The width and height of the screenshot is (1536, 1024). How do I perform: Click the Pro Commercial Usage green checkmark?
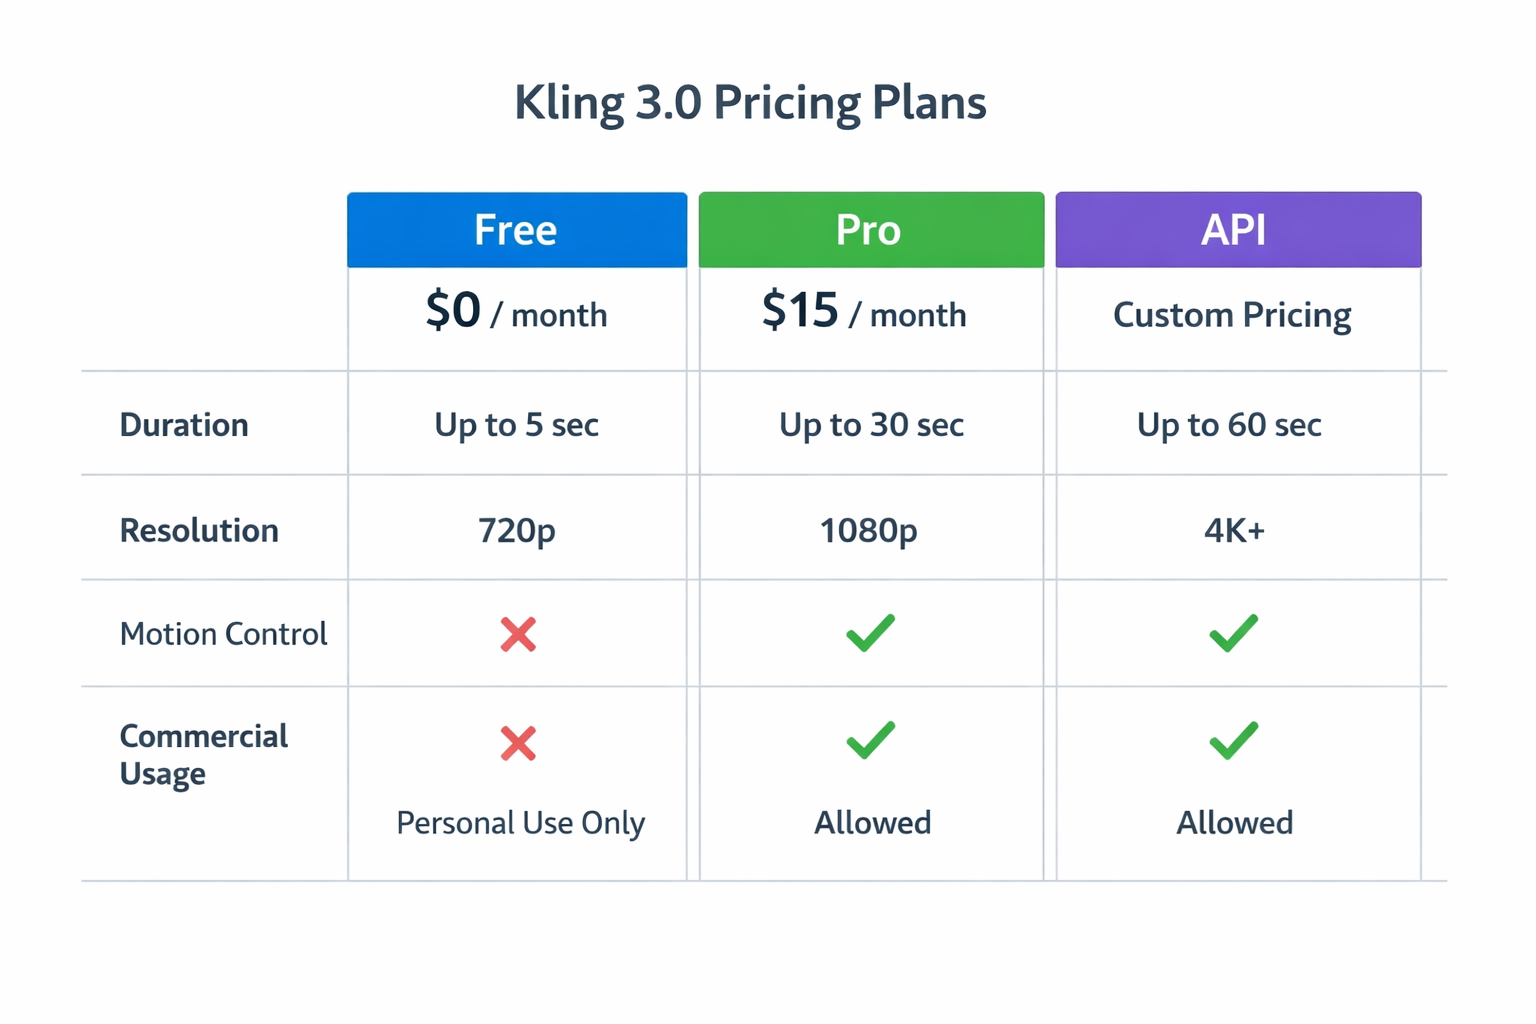coord(870,740)
